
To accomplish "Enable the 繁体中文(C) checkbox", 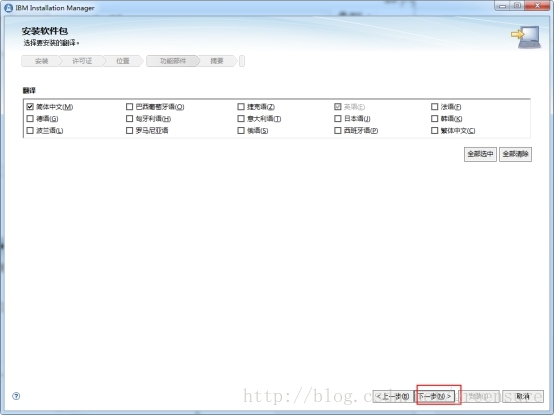I will pyautogui.click(x=435, y=130).
